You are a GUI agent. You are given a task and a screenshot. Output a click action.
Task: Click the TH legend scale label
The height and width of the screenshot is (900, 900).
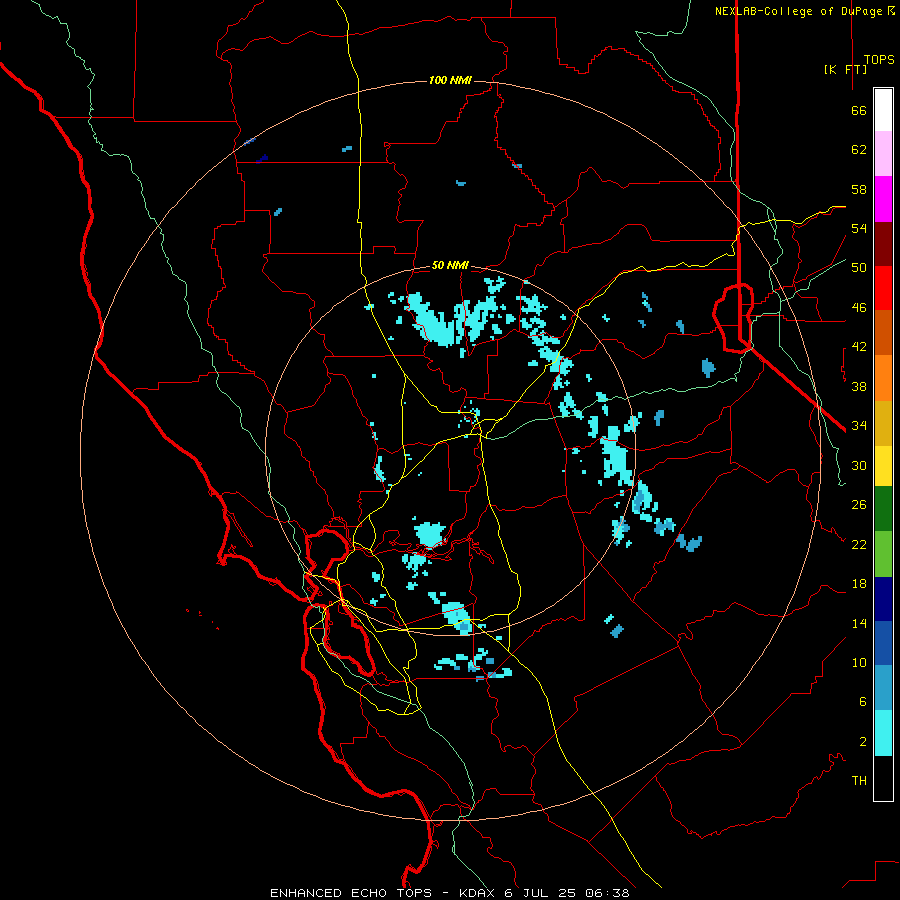coord(859,781)
